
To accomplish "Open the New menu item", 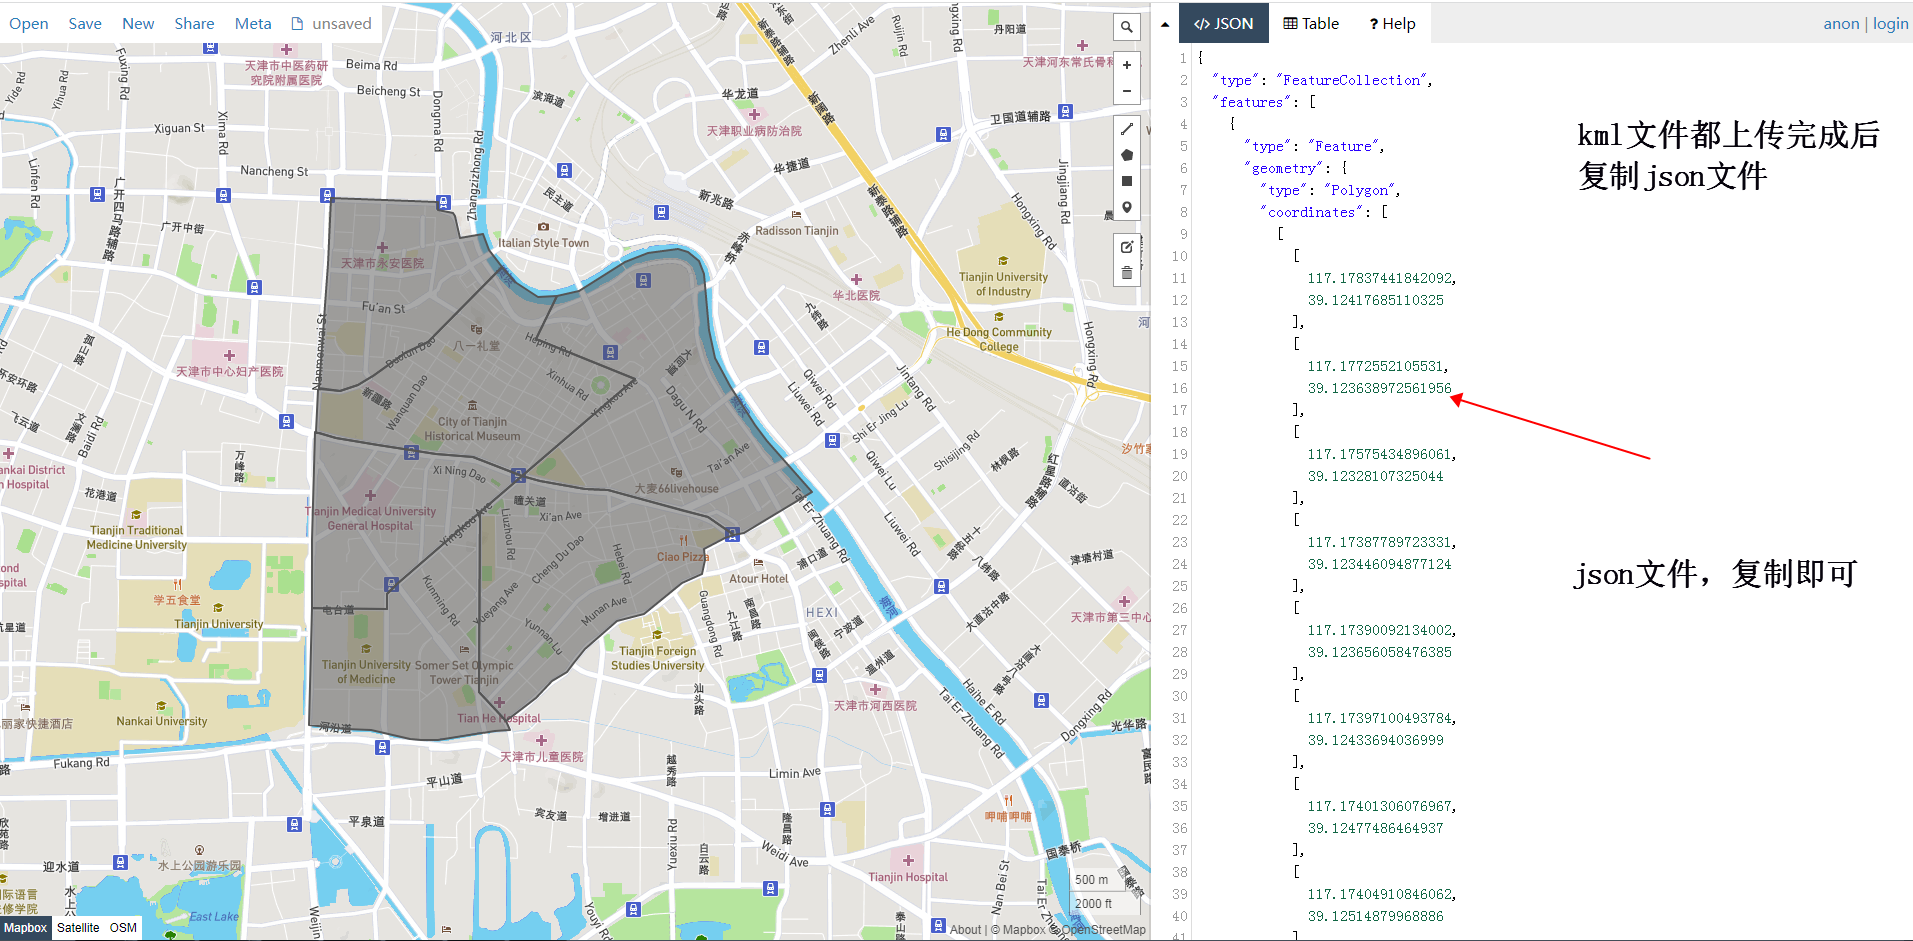I will click(138, 24).
